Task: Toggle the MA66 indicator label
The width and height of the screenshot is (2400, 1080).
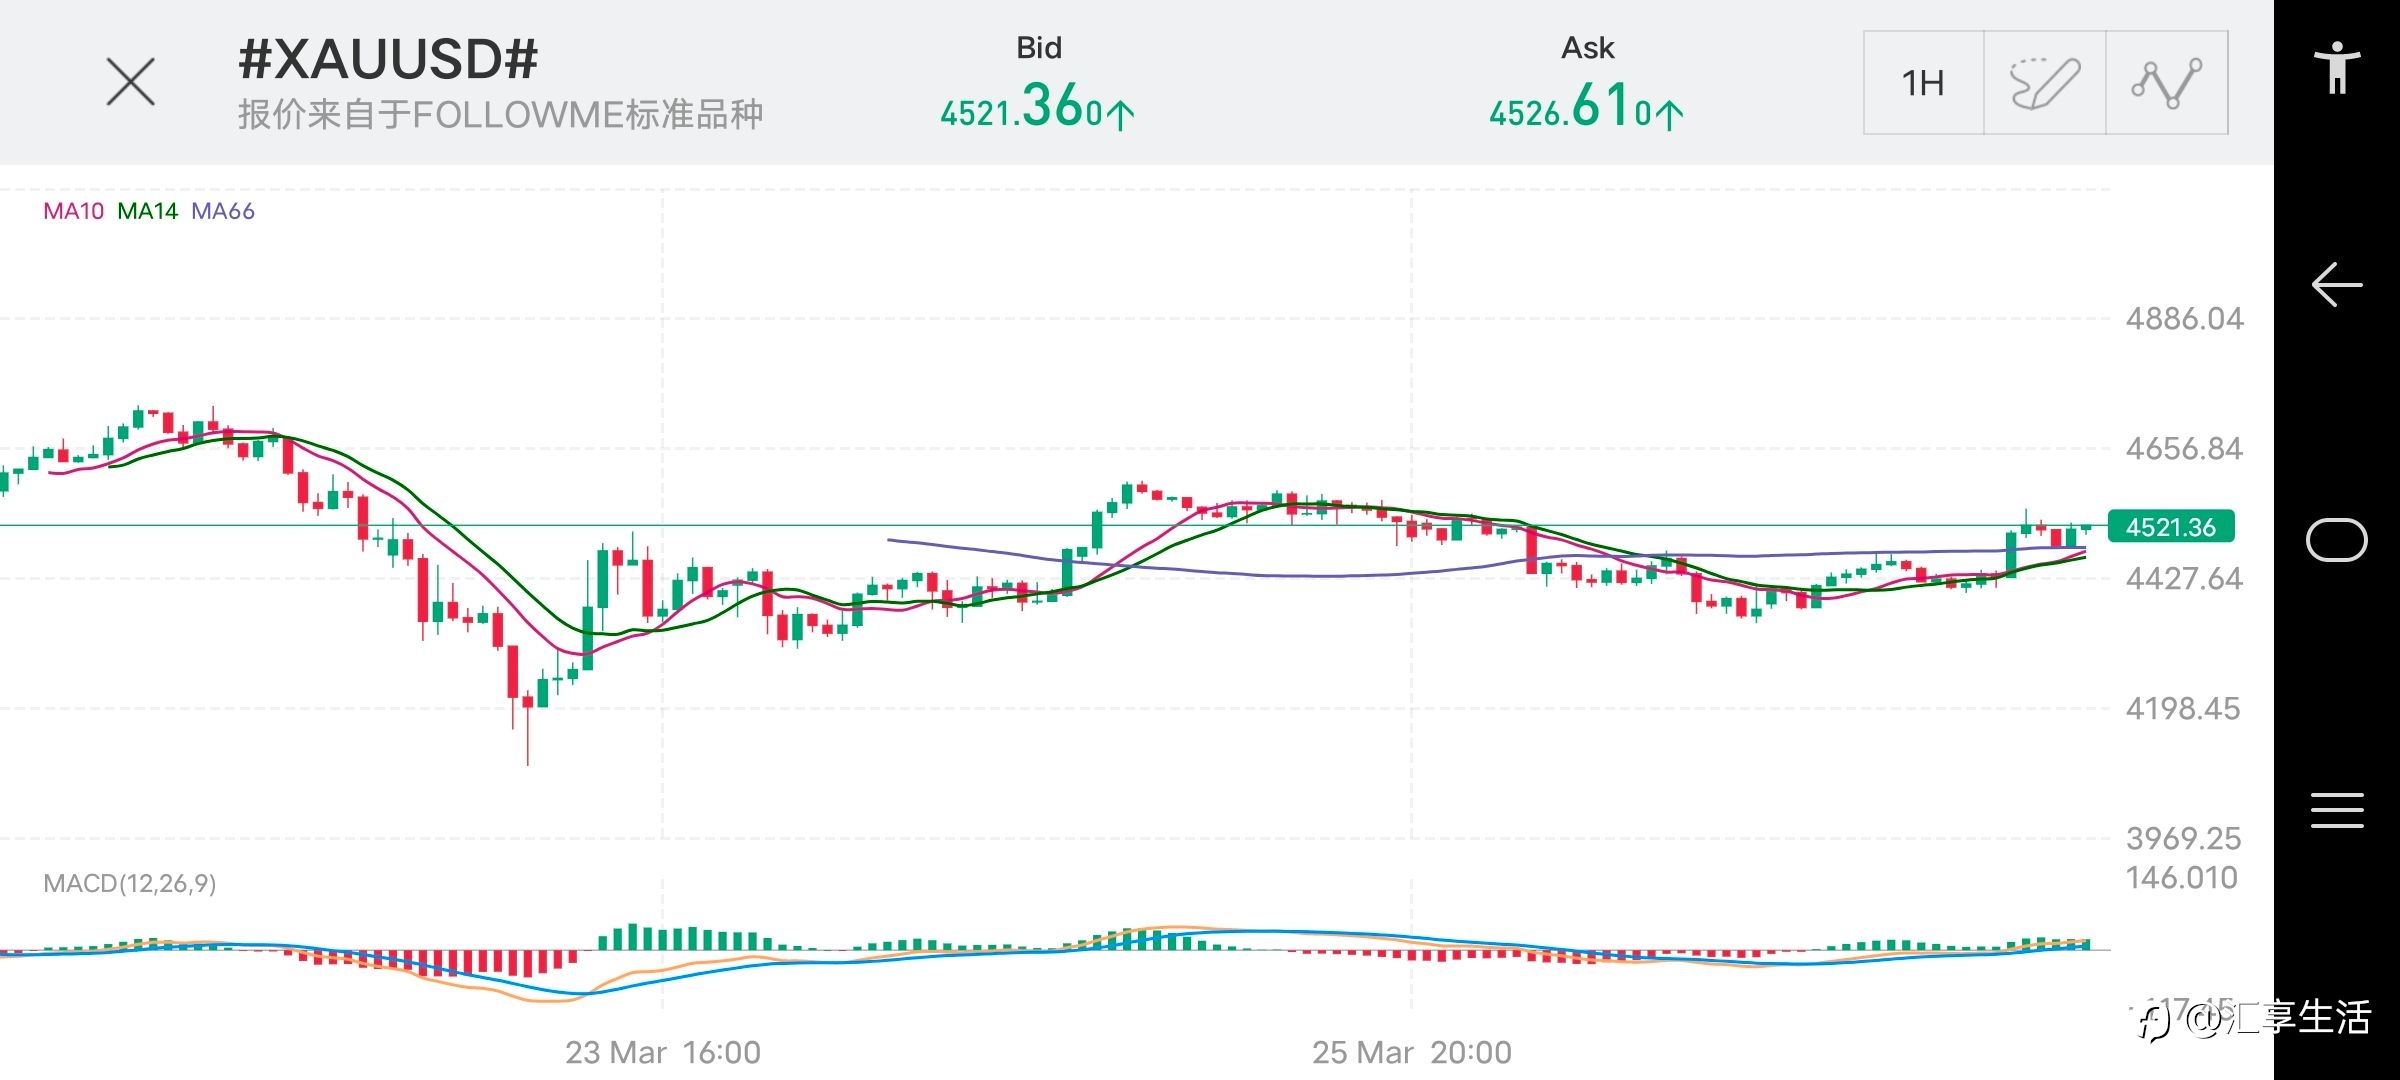Action: tap(222, 211)
